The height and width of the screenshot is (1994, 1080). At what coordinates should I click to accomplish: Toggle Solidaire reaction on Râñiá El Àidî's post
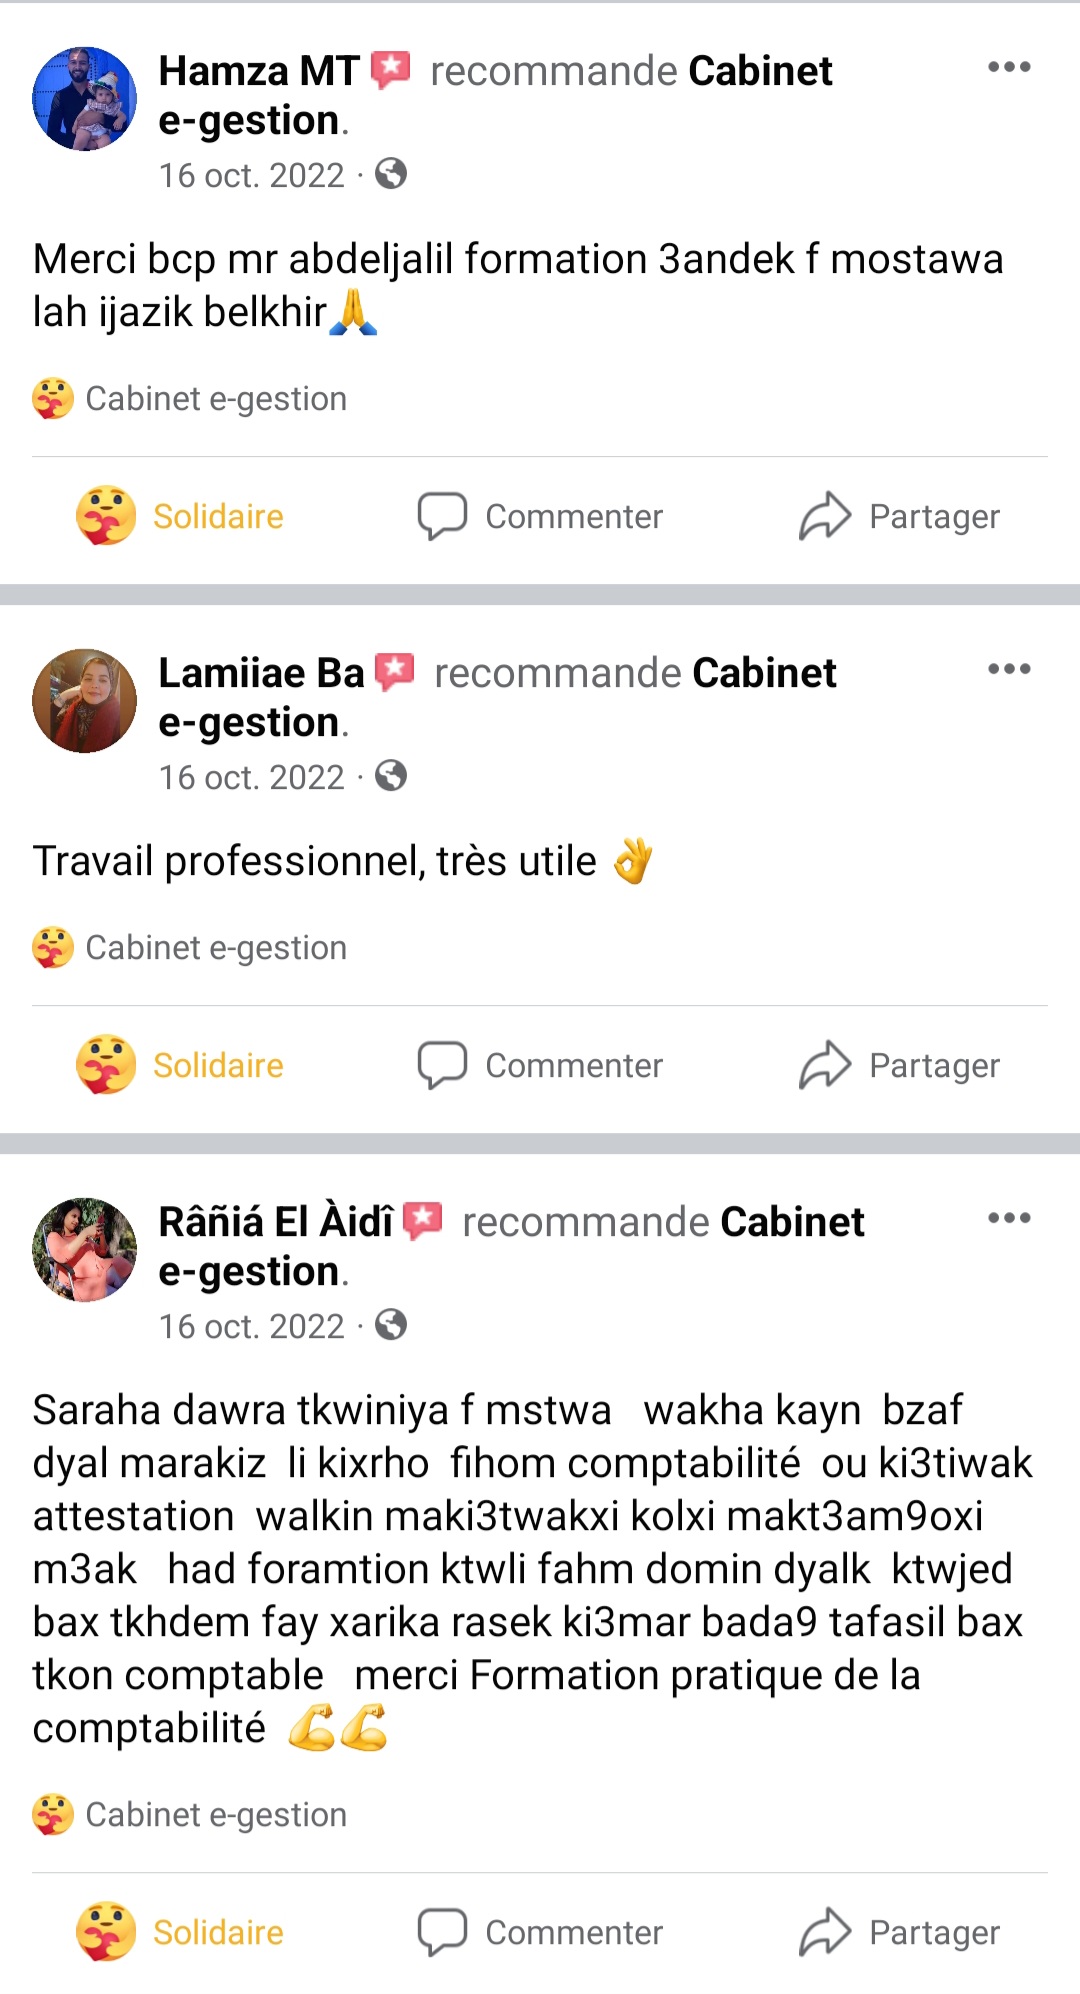tap(181, 1932)
